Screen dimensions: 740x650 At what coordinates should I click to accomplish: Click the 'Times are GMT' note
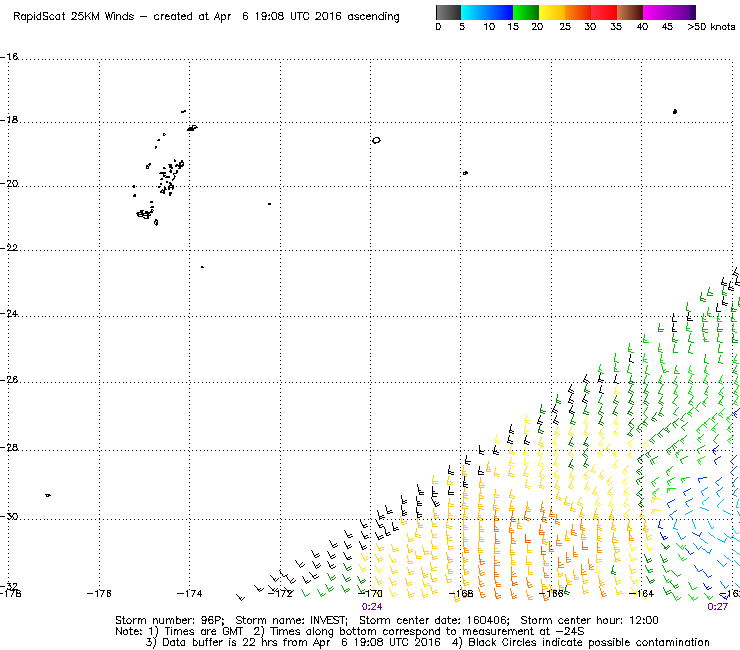tap(203, 631)
